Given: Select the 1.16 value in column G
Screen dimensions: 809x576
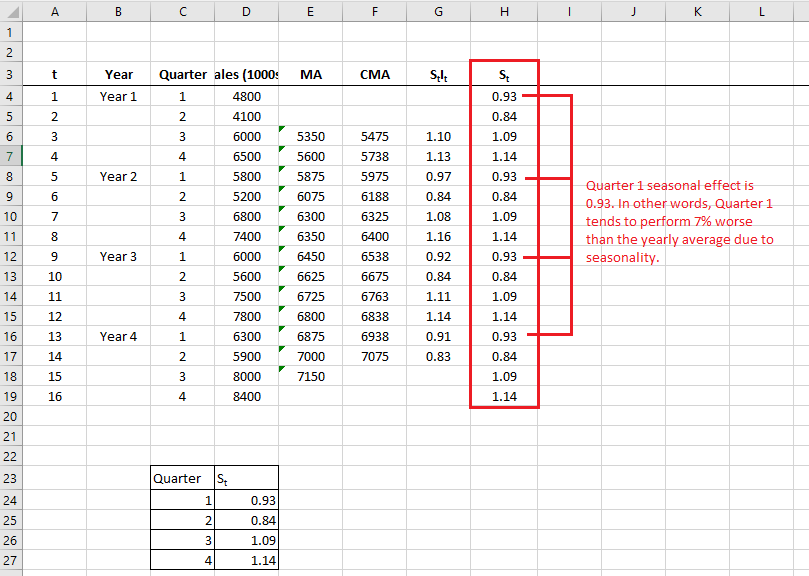Looking at the screenshot, I should click(x=438, y=237).
